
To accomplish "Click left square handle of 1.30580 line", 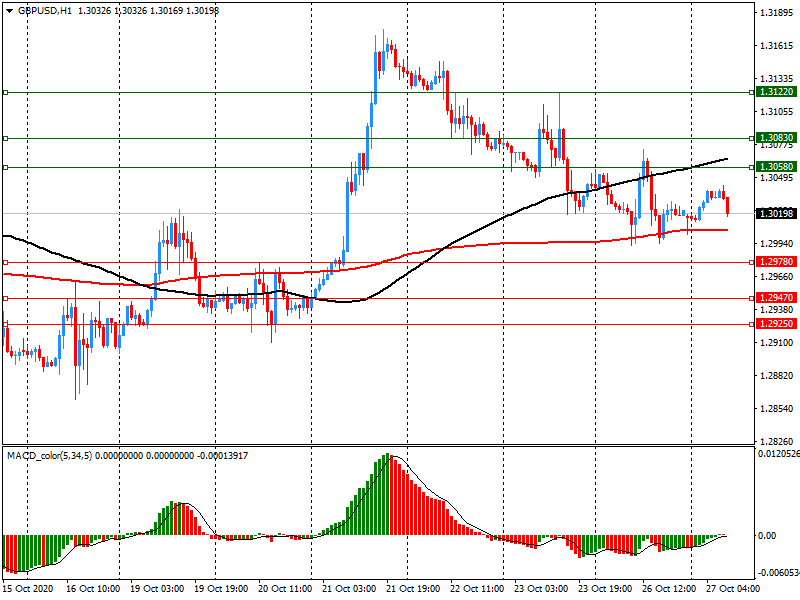I will (x=6, y=167).
